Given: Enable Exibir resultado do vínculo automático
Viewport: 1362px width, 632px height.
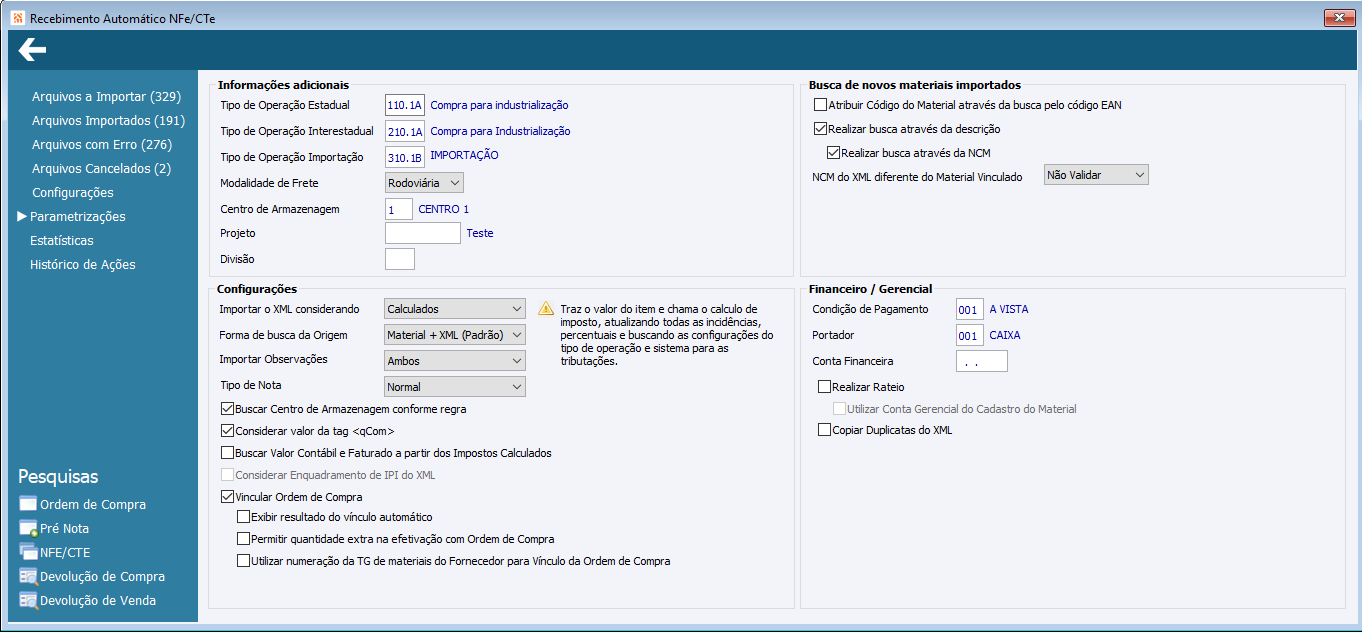Looking at the screenshot, I should click(243, 517).
